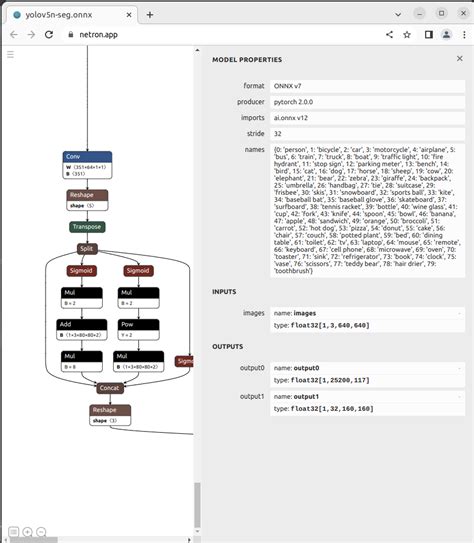Viewport: 474px width, 543px height.
Task: Reload the netron.app page
Action: coord(49,34)
